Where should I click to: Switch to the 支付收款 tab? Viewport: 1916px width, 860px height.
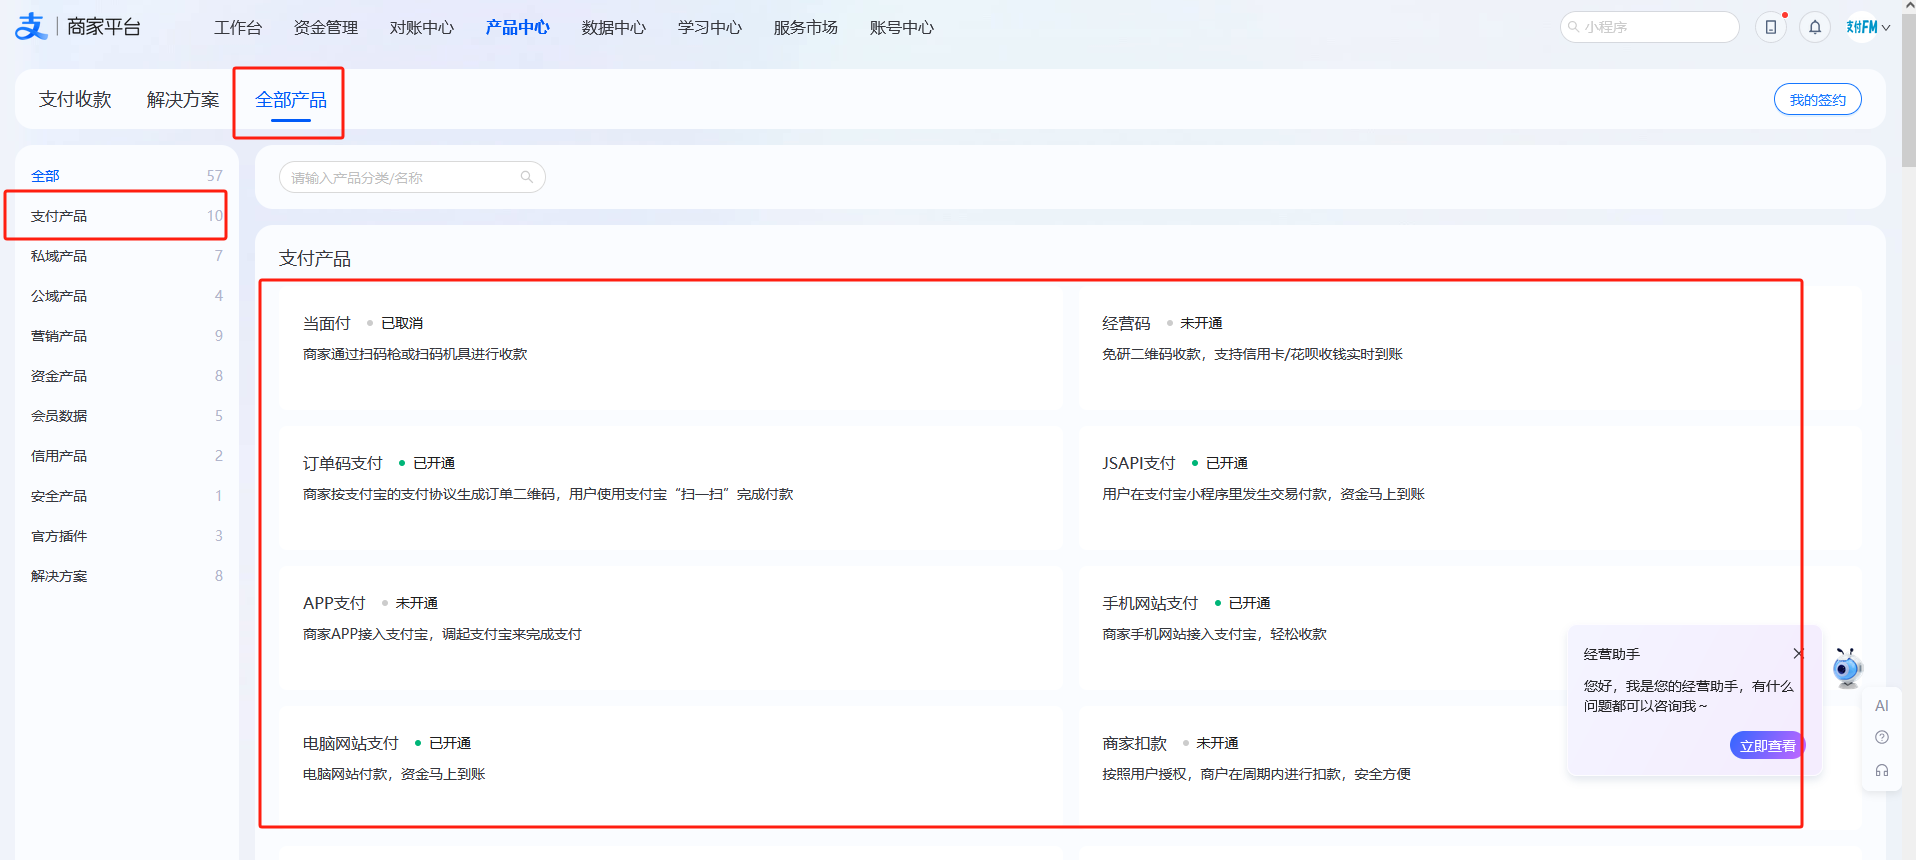click(75, 99)
